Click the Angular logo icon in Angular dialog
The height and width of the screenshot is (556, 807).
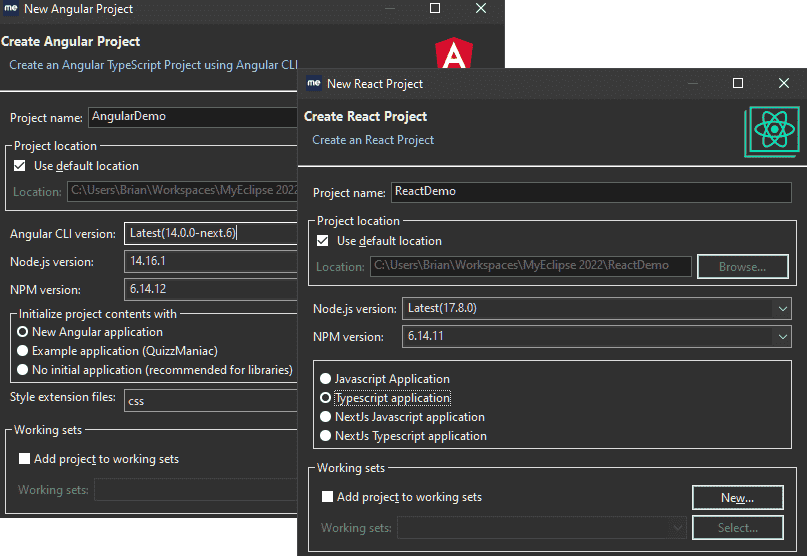[454, 53]
